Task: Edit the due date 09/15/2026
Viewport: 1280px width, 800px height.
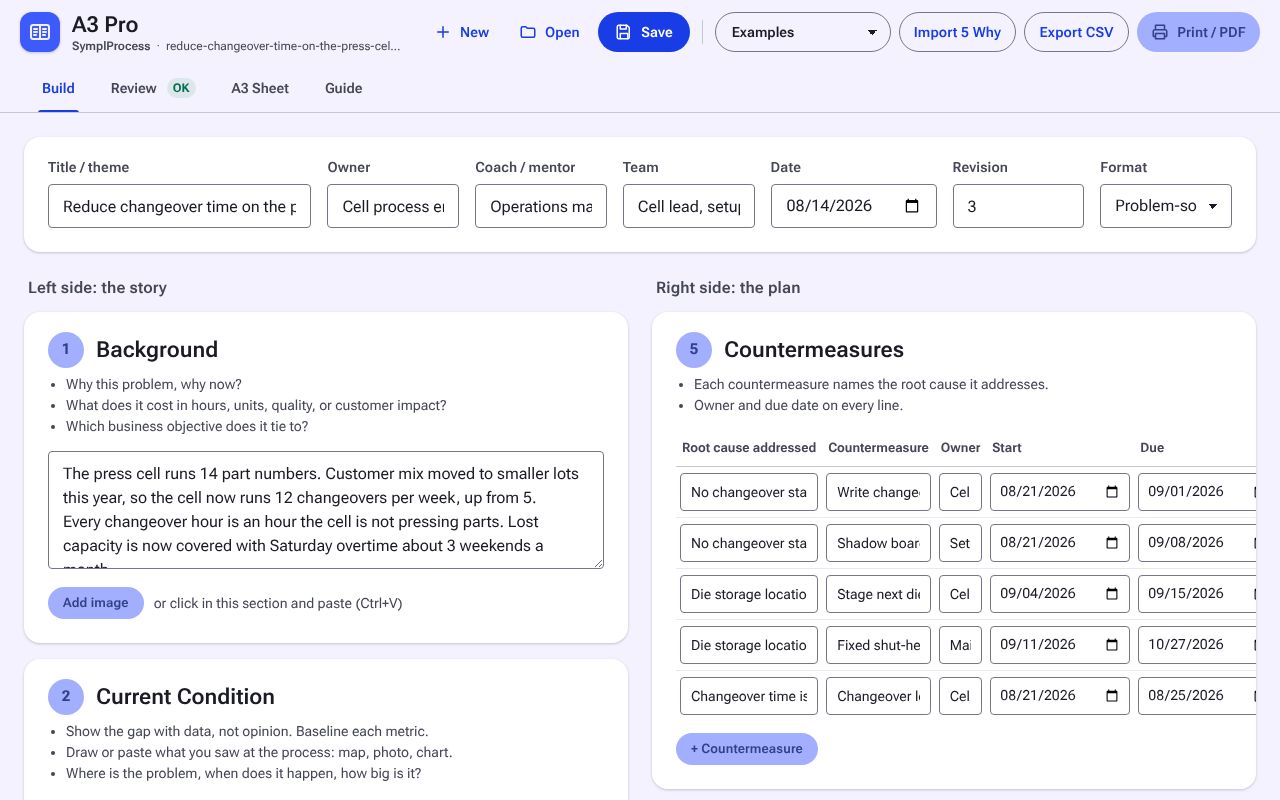Action: (x=1197, y=594)
